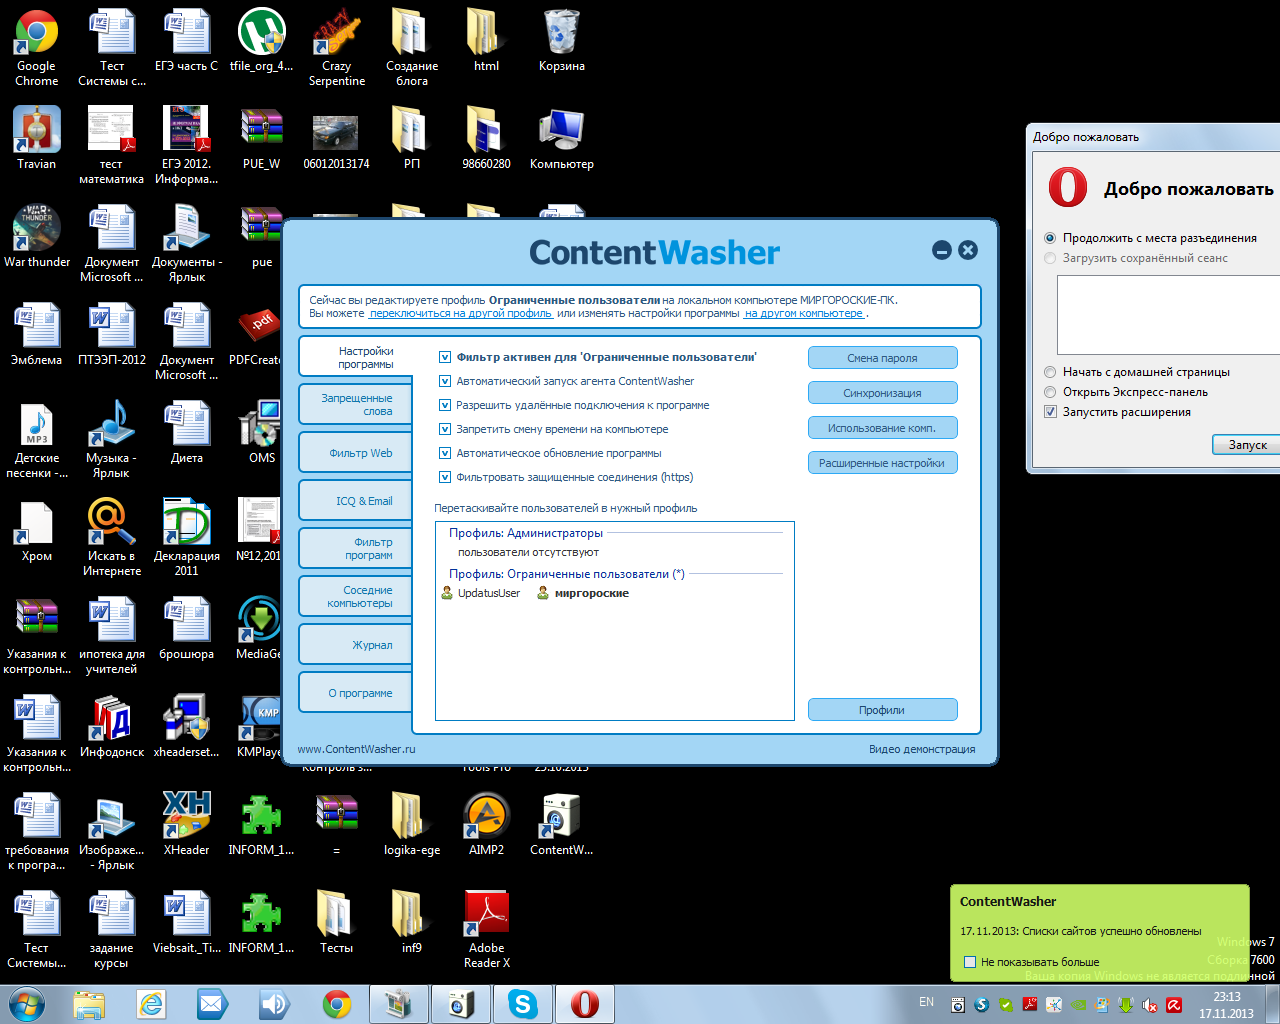Screen dimensions: 1280x1024
Task: Open the Инфодонск desktop icon
Action: pyautogui.click(x=112, y=726)
